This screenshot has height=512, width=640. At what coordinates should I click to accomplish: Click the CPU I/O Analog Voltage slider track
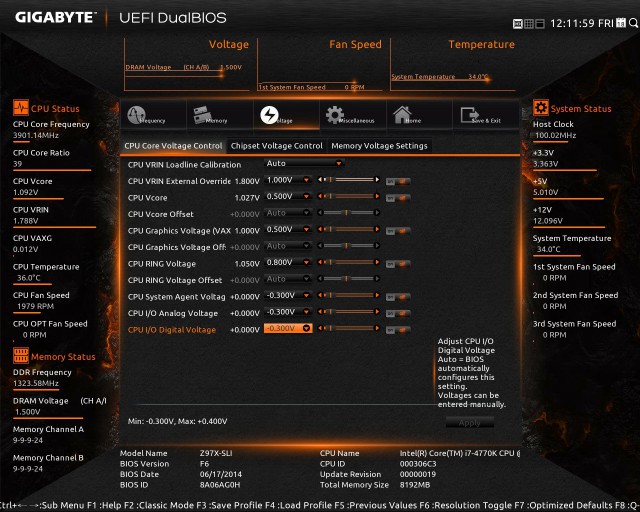coord(349,312)
